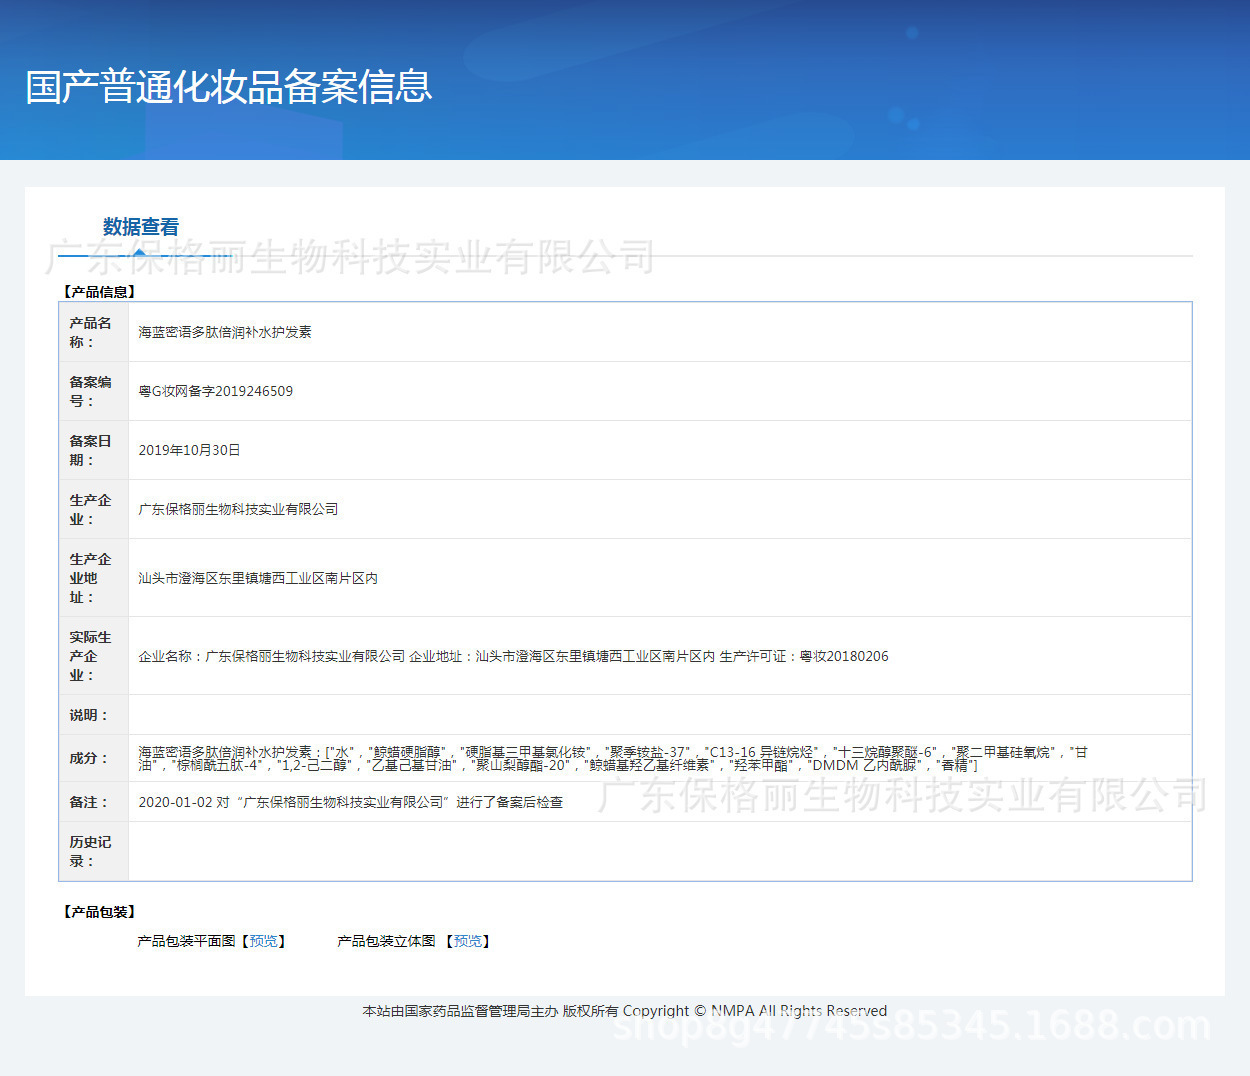Select the product name 海蓝密语多肽倍润补水护发素

click(x=225, y=332)
